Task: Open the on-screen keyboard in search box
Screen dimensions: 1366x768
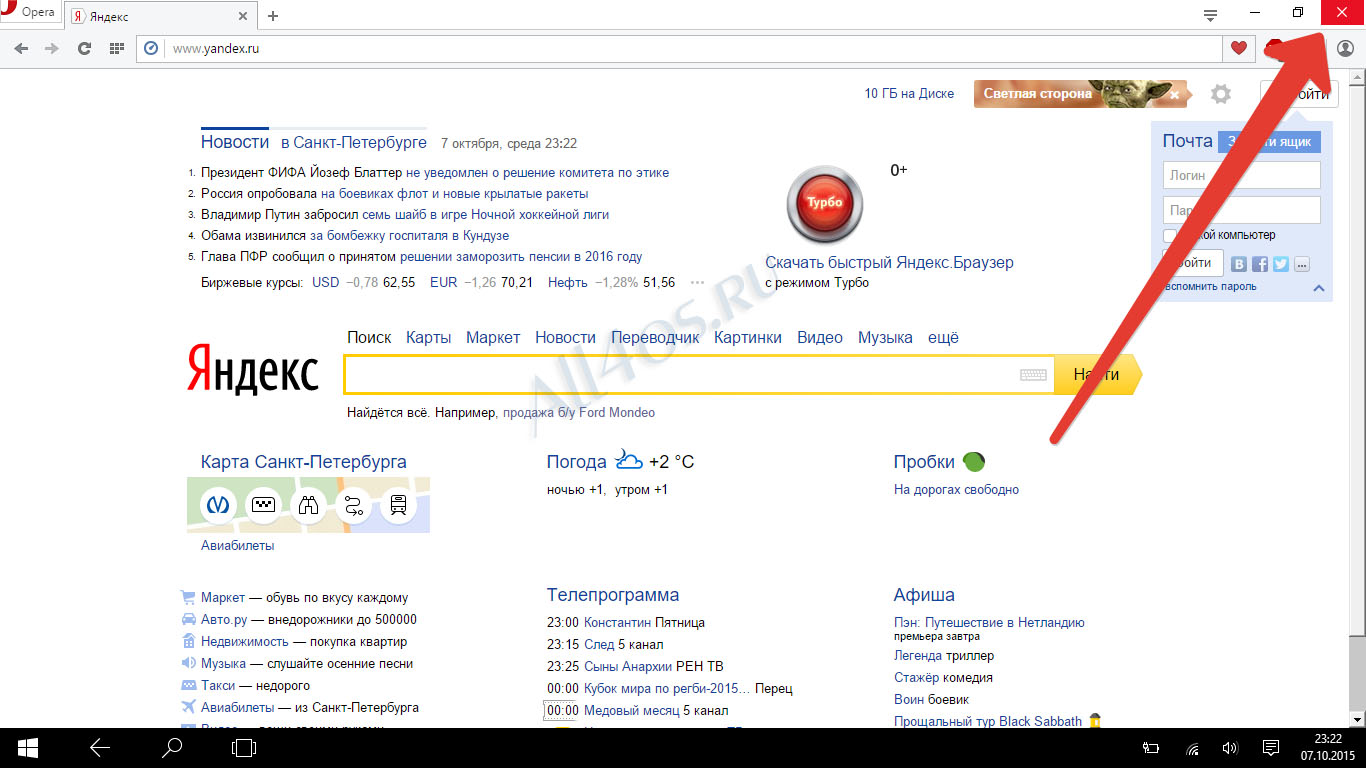Action: pos(1033,375)
